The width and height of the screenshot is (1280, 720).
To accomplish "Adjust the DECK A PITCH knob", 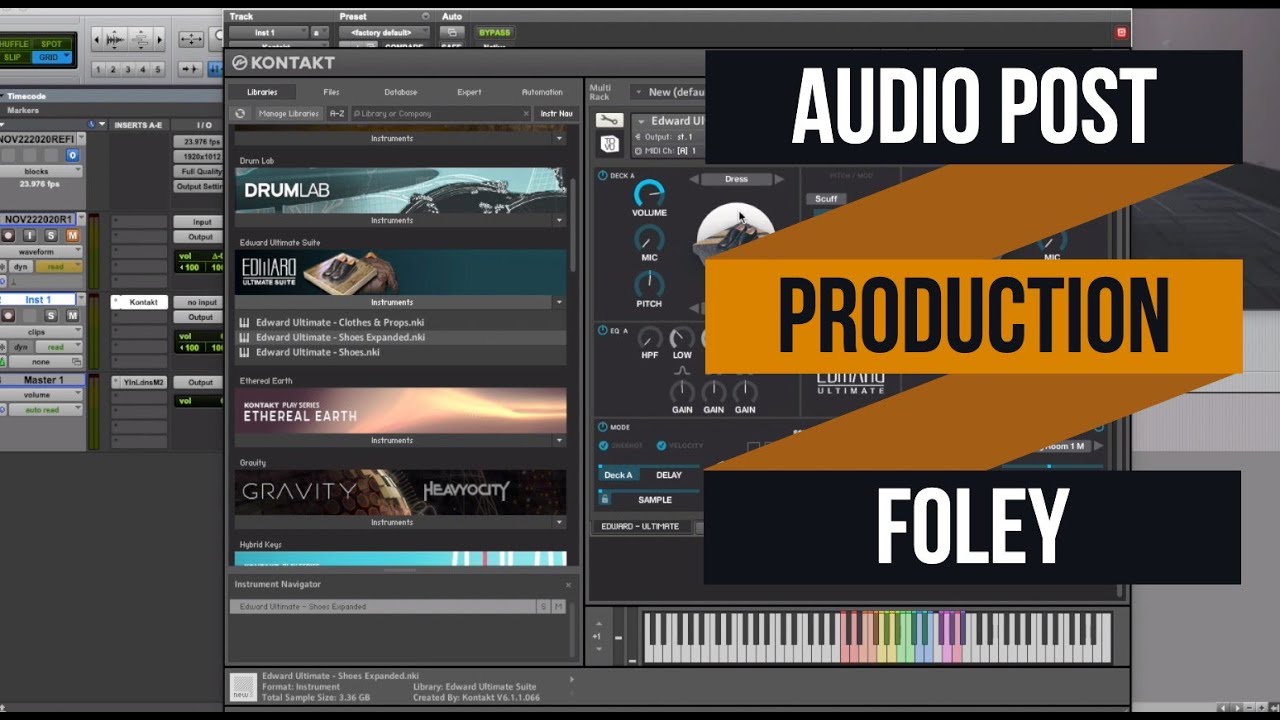I will click(x=649, y=284).
